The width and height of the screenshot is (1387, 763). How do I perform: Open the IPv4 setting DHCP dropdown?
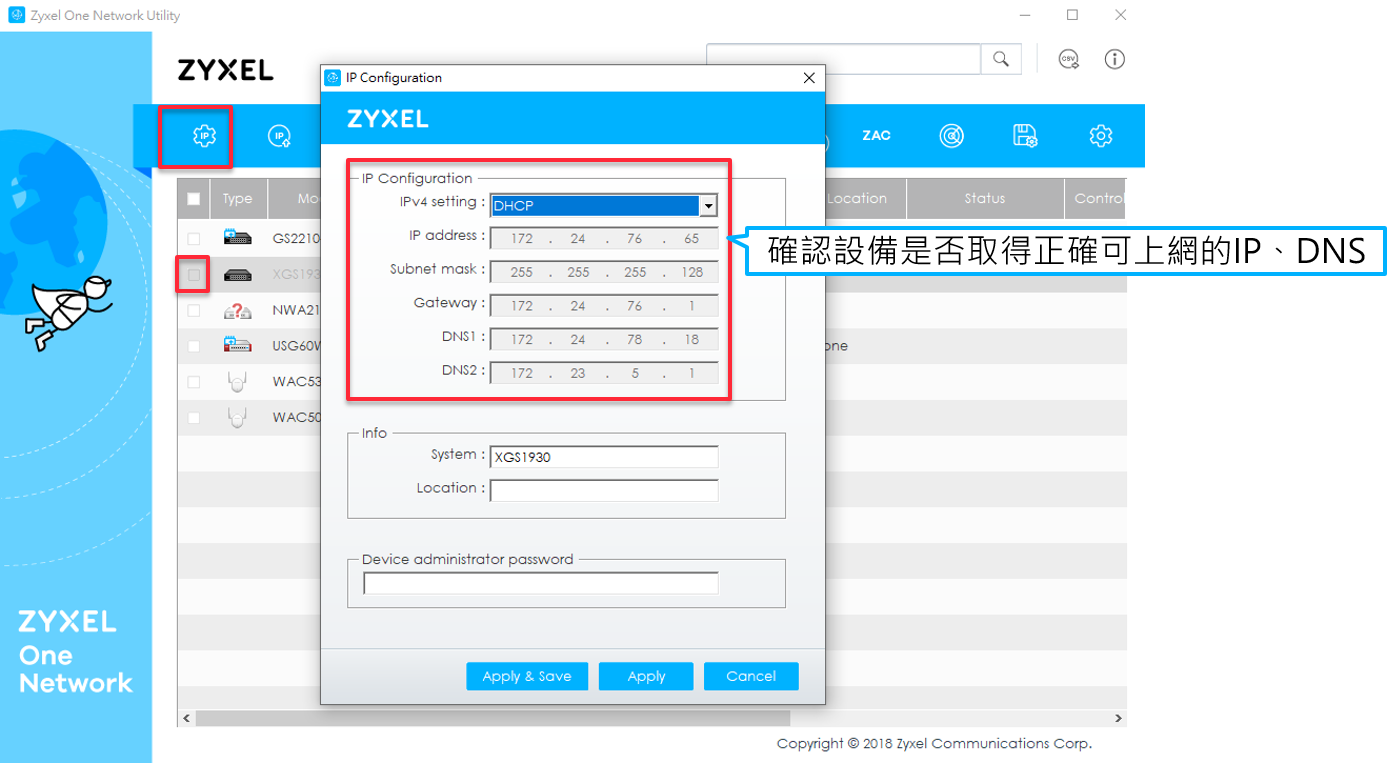(x=604, y=205)
